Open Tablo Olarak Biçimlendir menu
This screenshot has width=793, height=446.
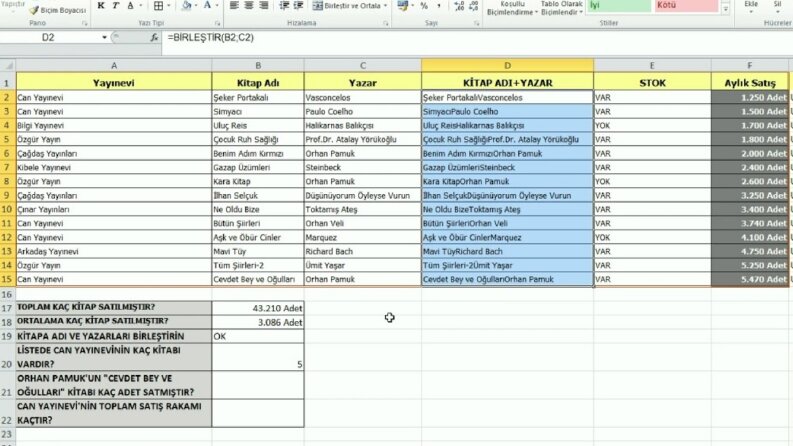tap(562, 8)
